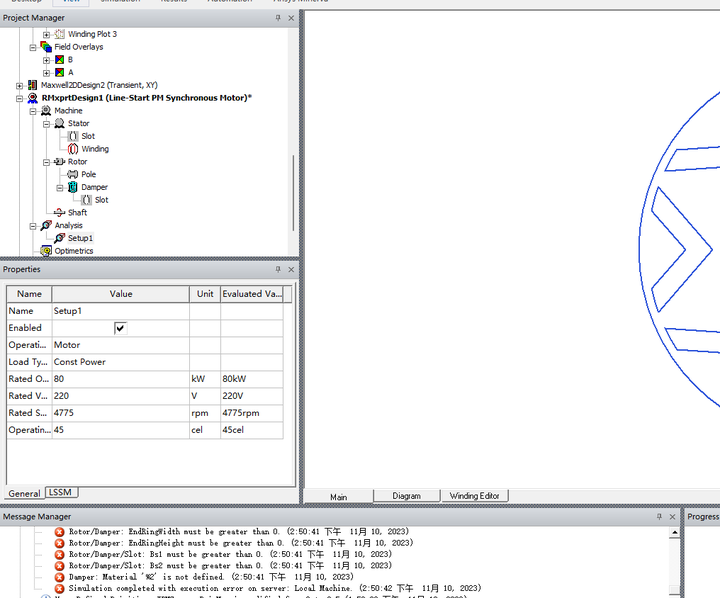Click the Rotor icon in the tree
720x598 pixels.
(59, 162)
